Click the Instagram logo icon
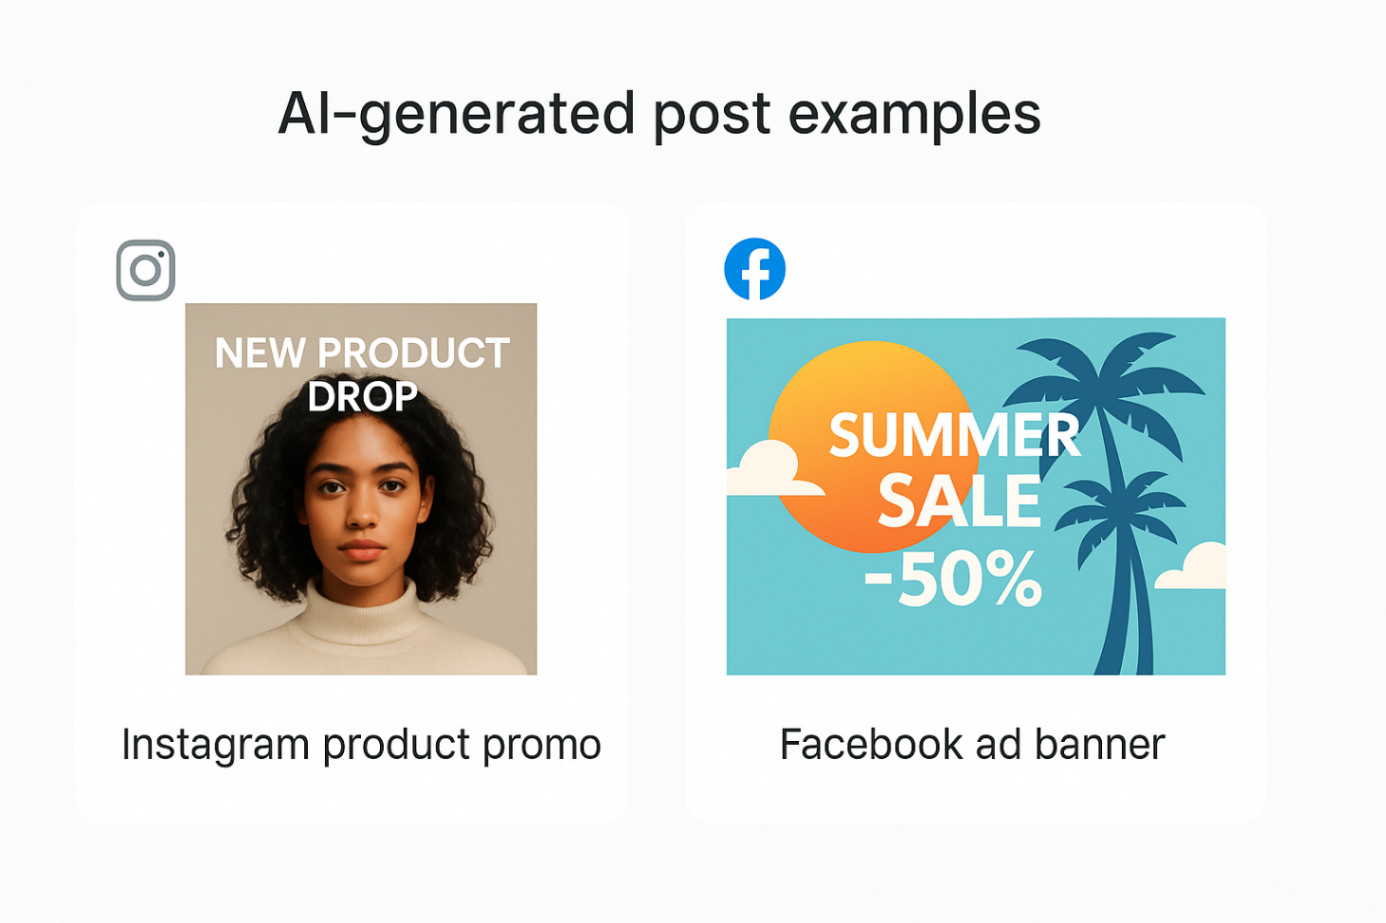The width and height of the screenshot is (1386, 923). (146, 270)
